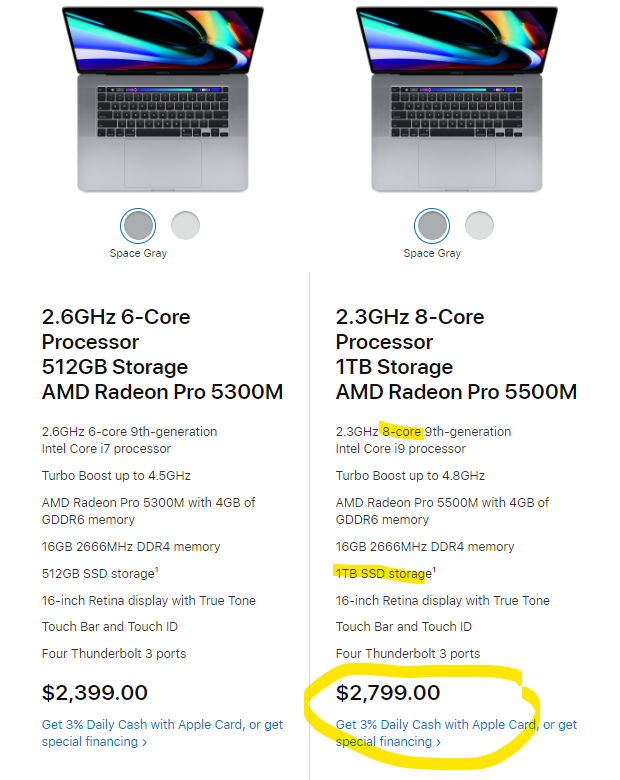Click AMD Radeon Pro 5500M with 4GB description
The image size is (620, 780).
(x=442, y=503)
